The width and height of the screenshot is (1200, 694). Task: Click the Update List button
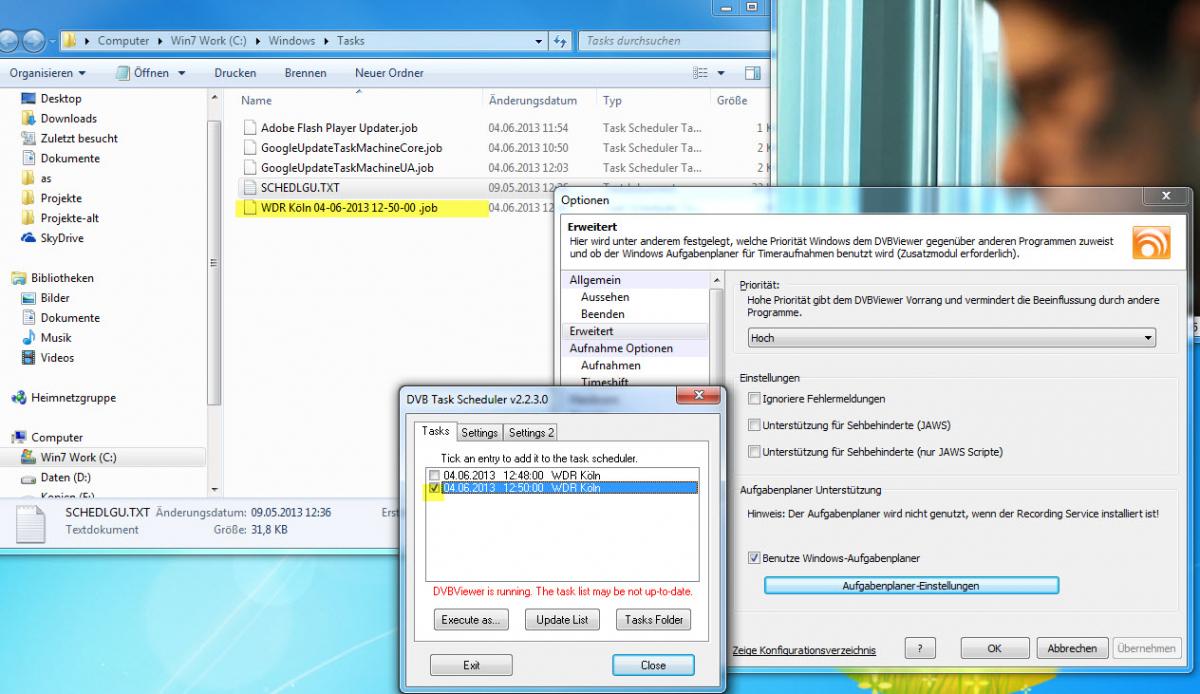[562, 620]
